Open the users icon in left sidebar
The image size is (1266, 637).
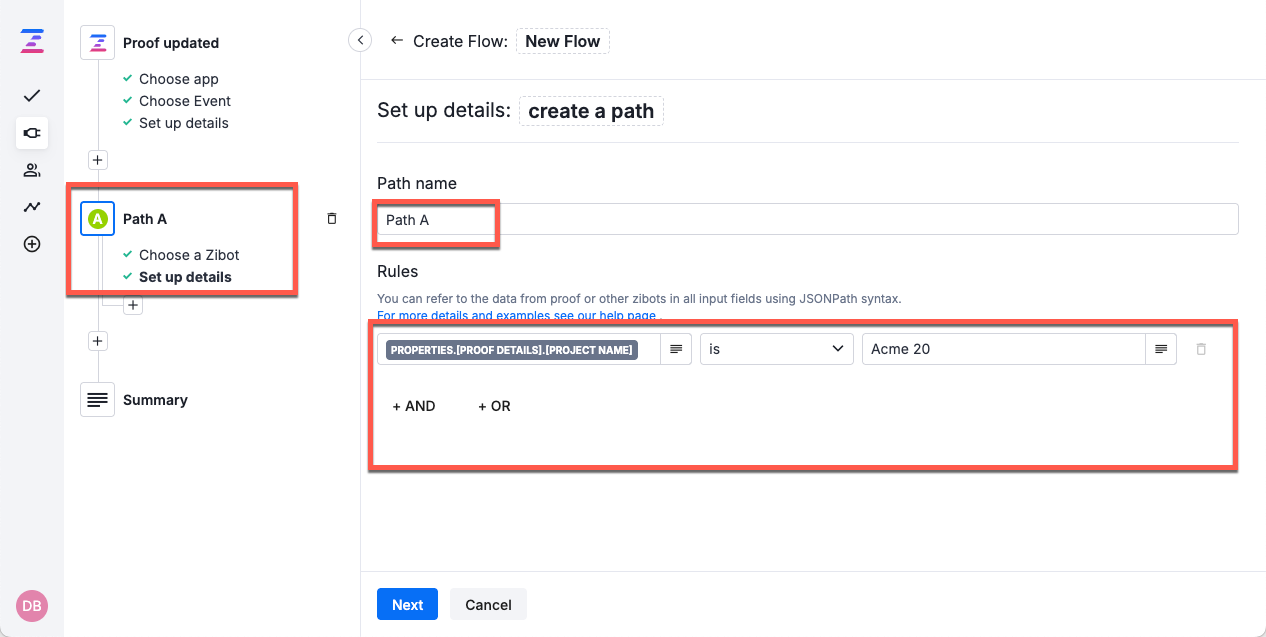coord(31,170)
